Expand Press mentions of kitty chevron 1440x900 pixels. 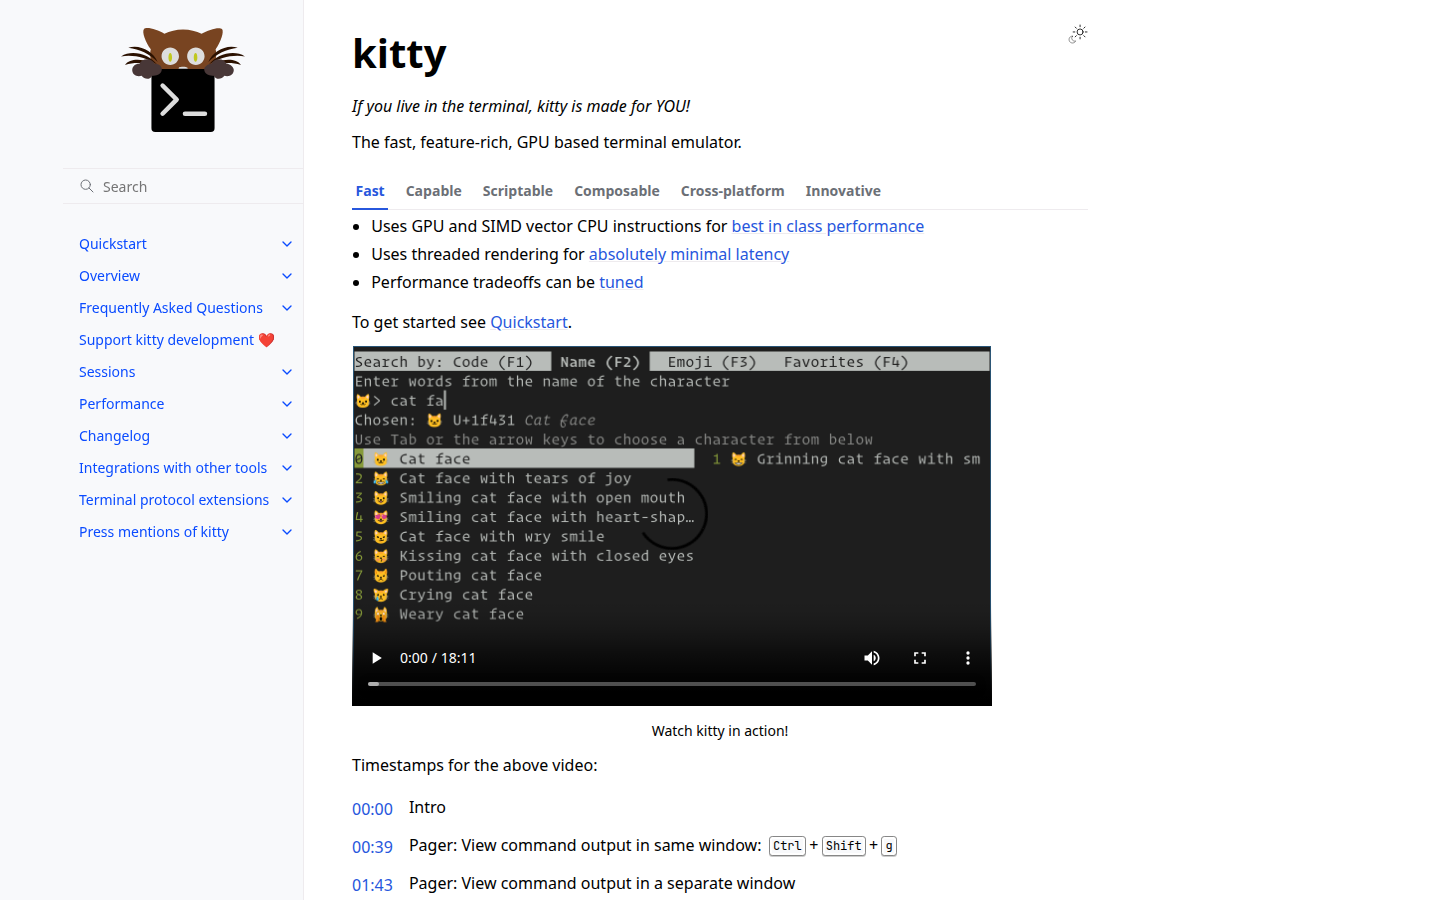(x=287, y=532)
